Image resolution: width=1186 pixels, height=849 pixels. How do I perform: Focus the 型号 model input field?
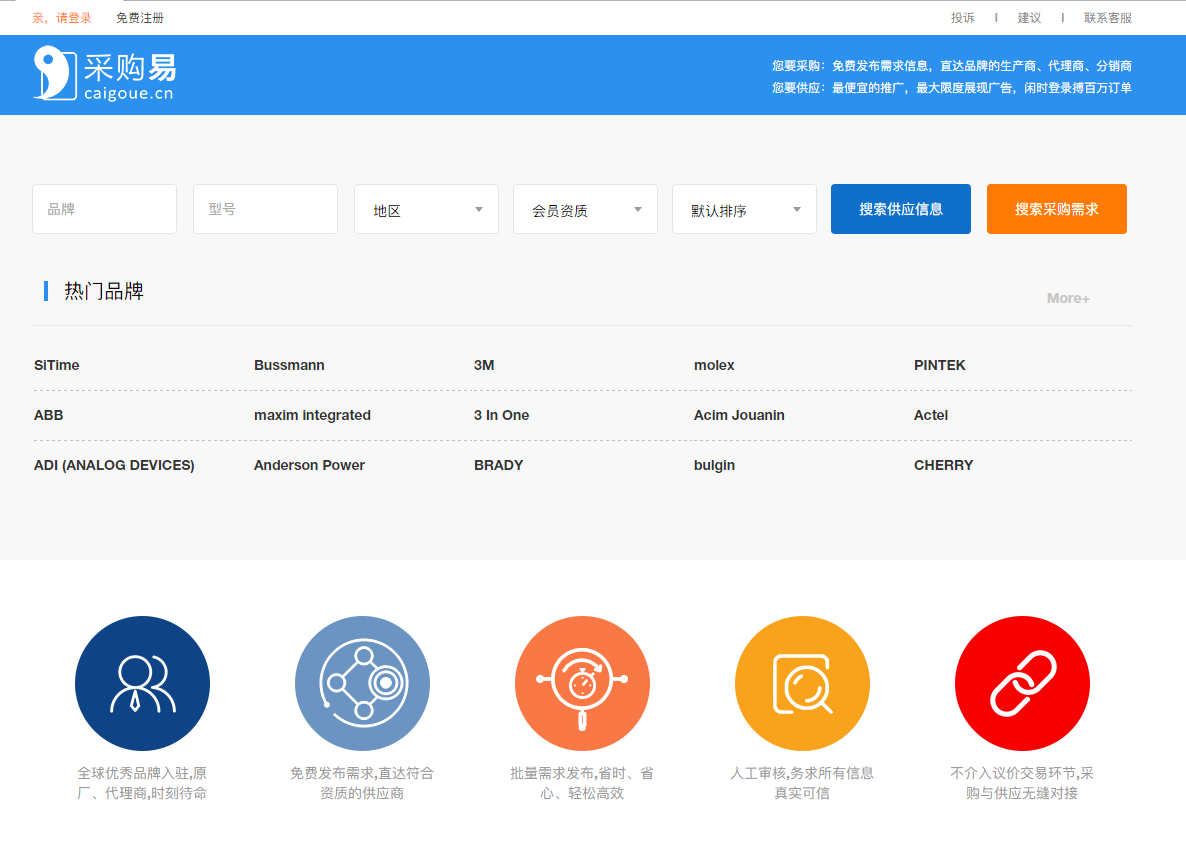point(265,209)
